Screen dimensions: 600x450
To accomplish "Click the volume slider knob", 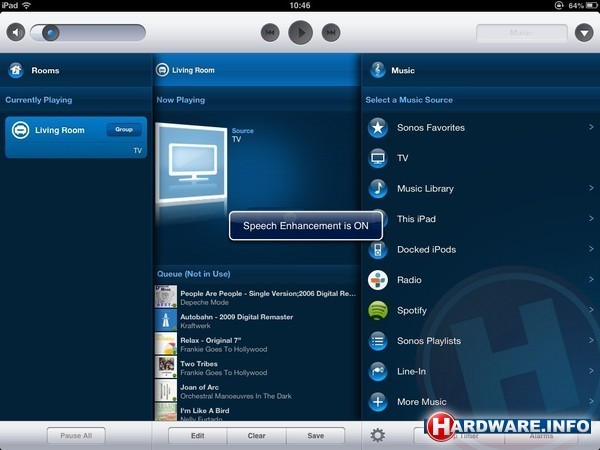I will coord(51,33).
